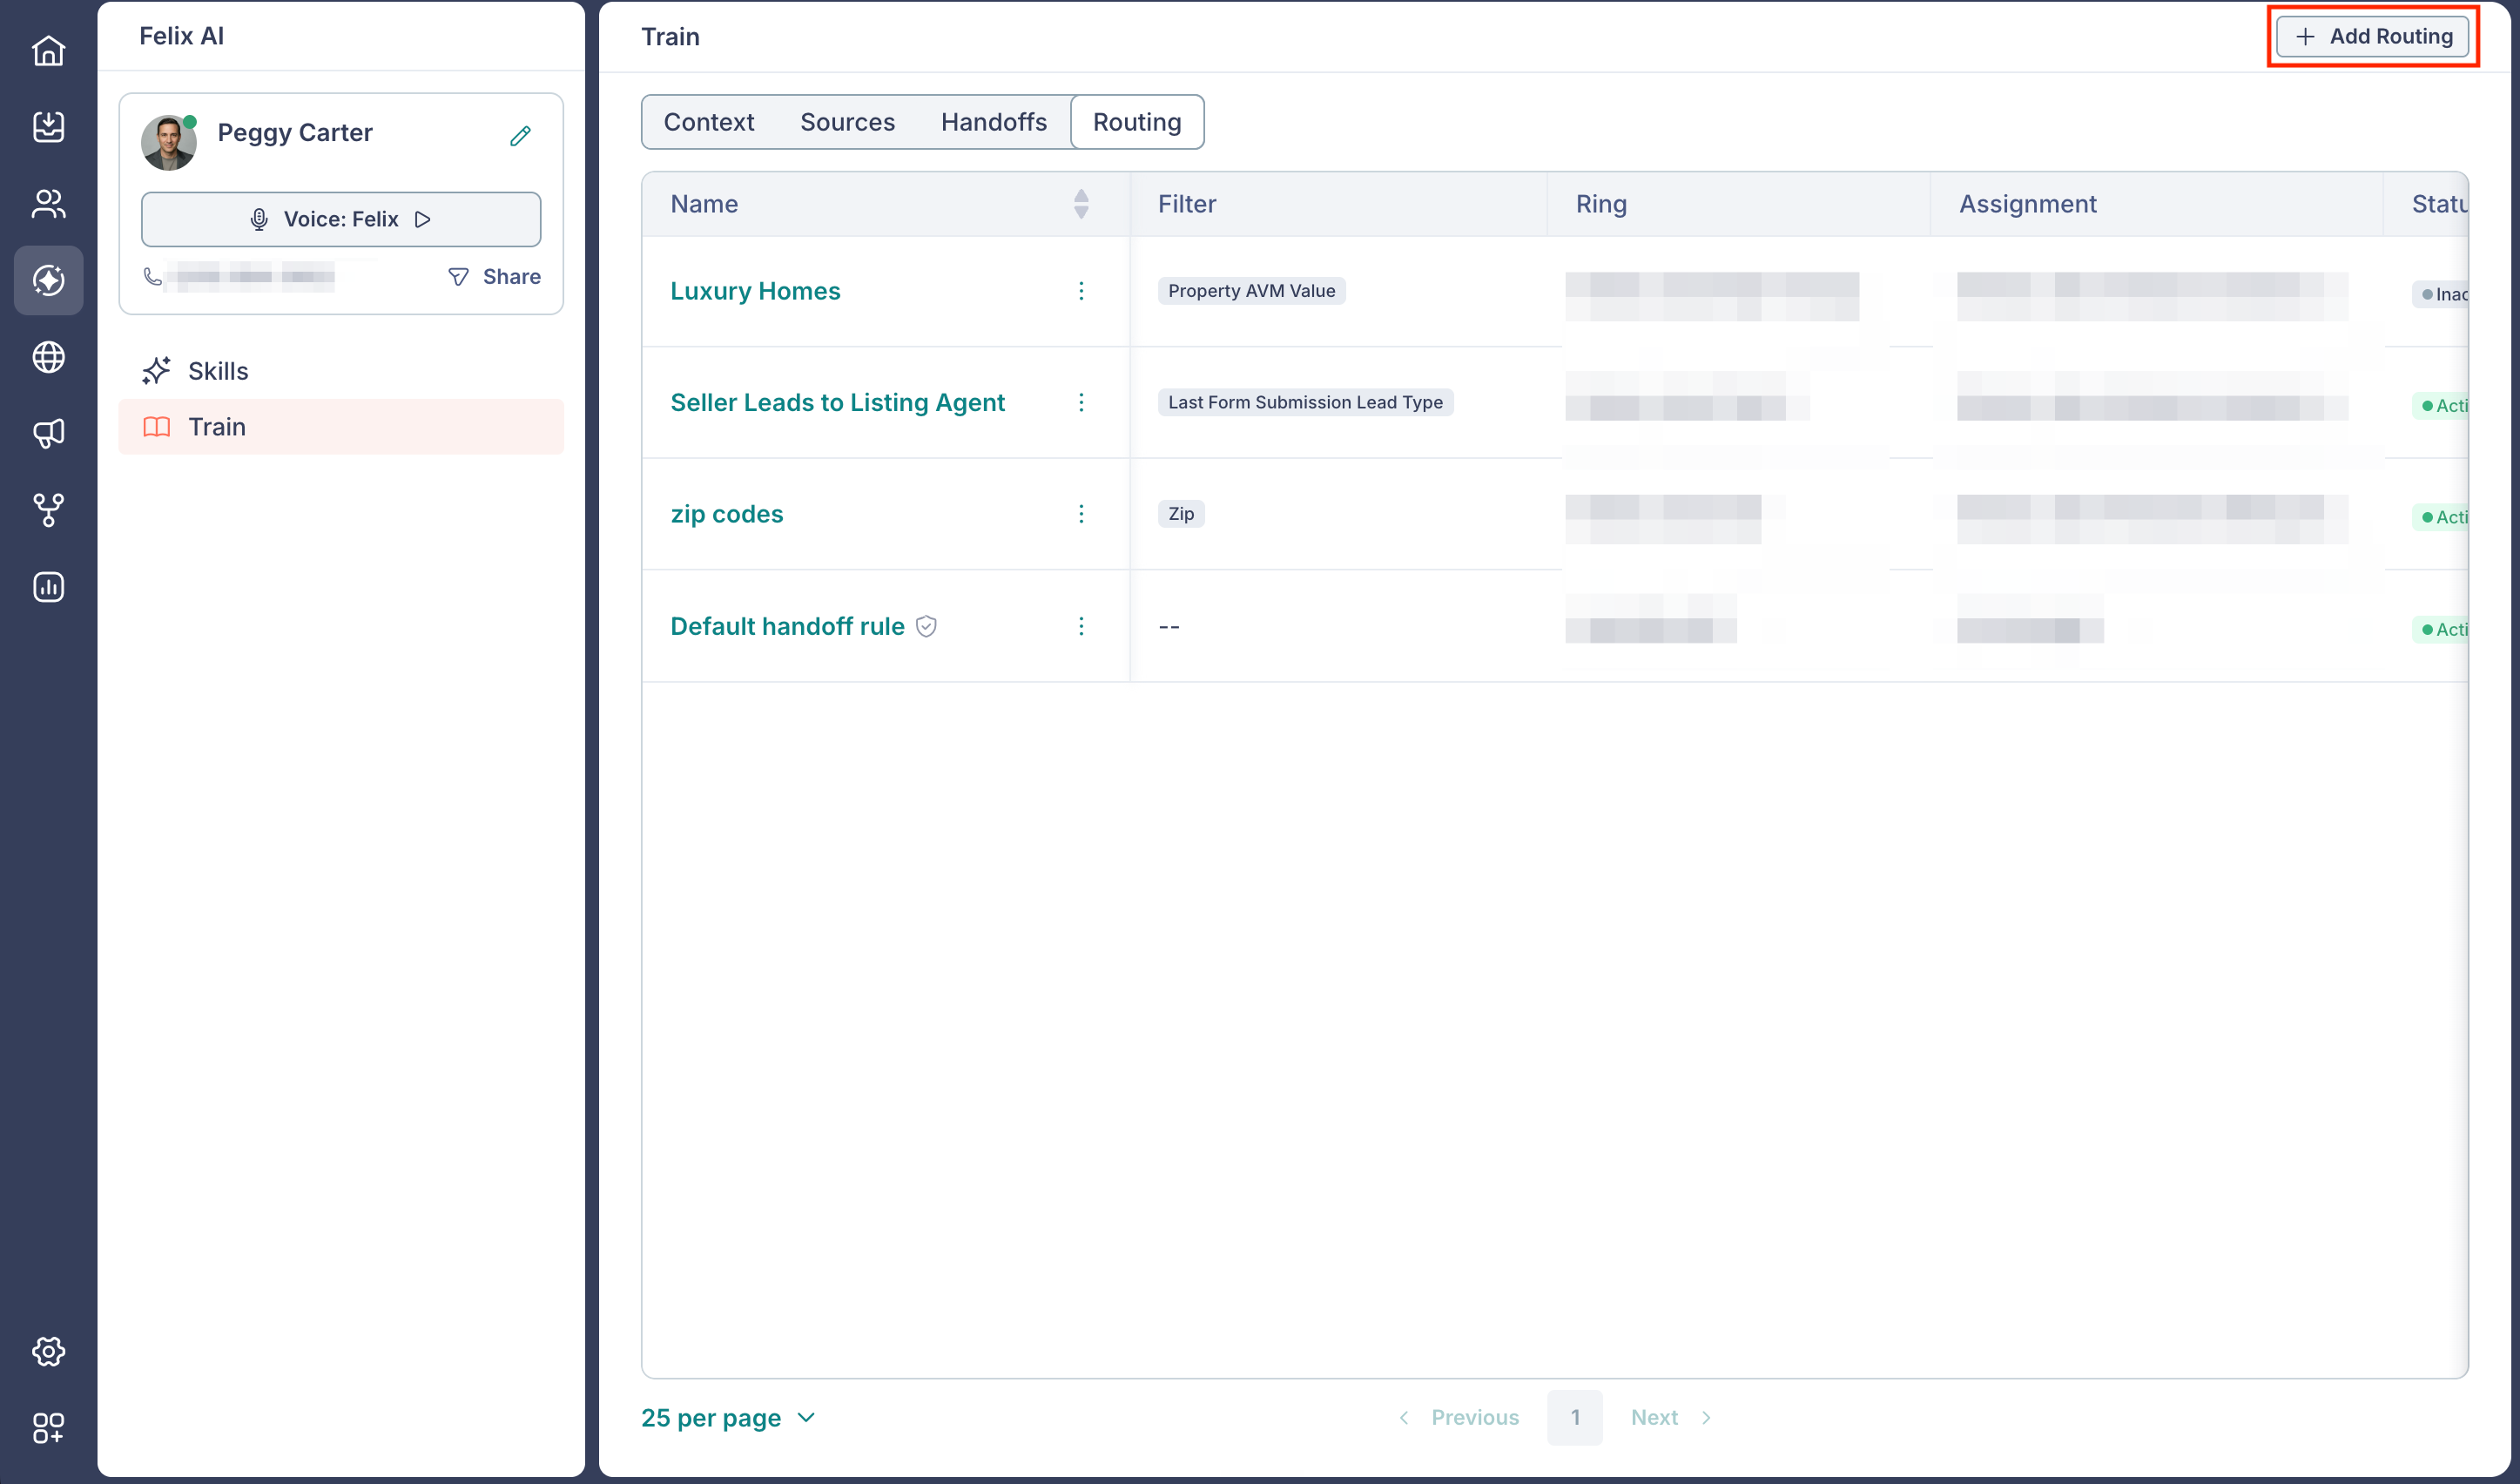Switch to the Sources tab
The image size is (2520, 1484).
[x=847, y=122]
